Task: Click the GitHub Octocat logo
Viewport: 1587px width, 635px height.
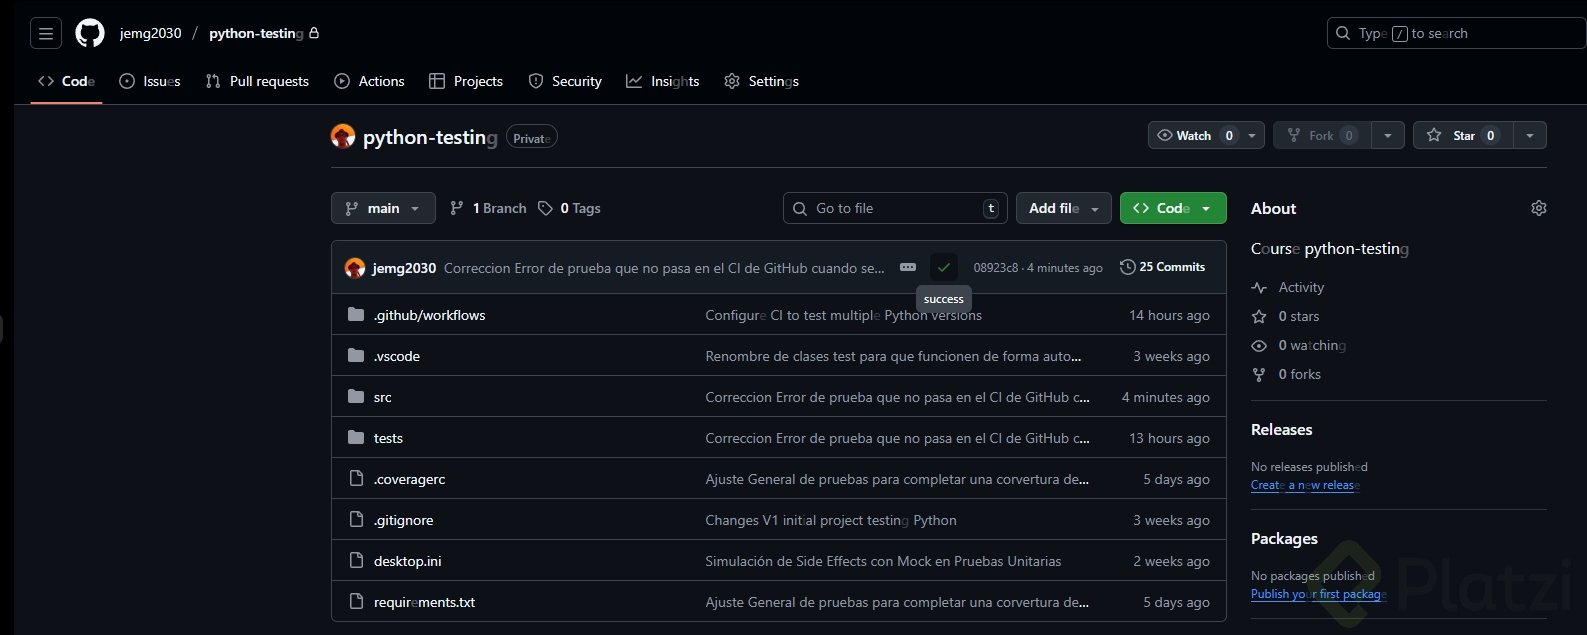Action: click(90, 33)
